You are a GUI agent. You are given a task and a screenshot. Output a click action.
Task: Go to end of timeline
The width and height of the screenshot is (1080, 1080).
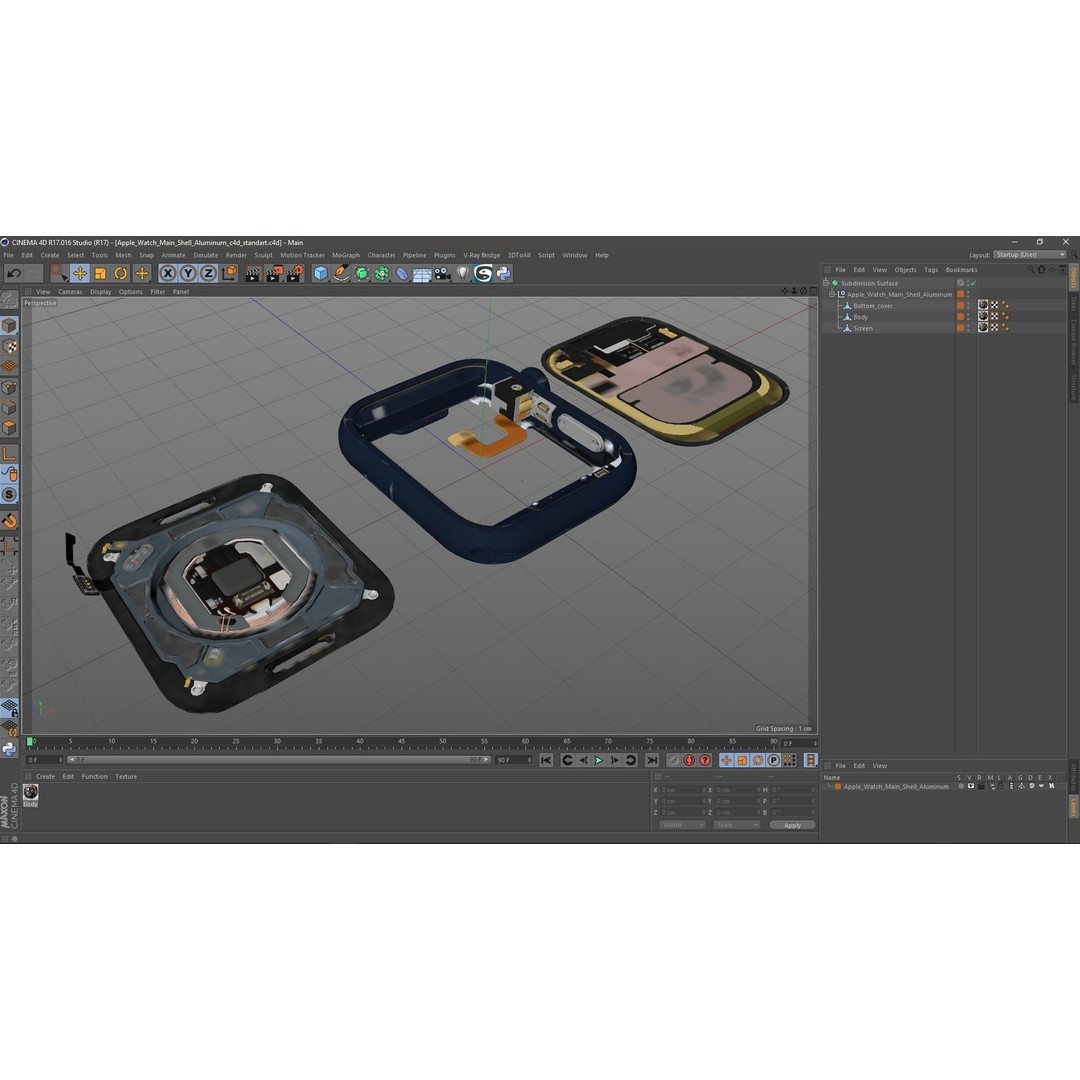click(652, 760)
